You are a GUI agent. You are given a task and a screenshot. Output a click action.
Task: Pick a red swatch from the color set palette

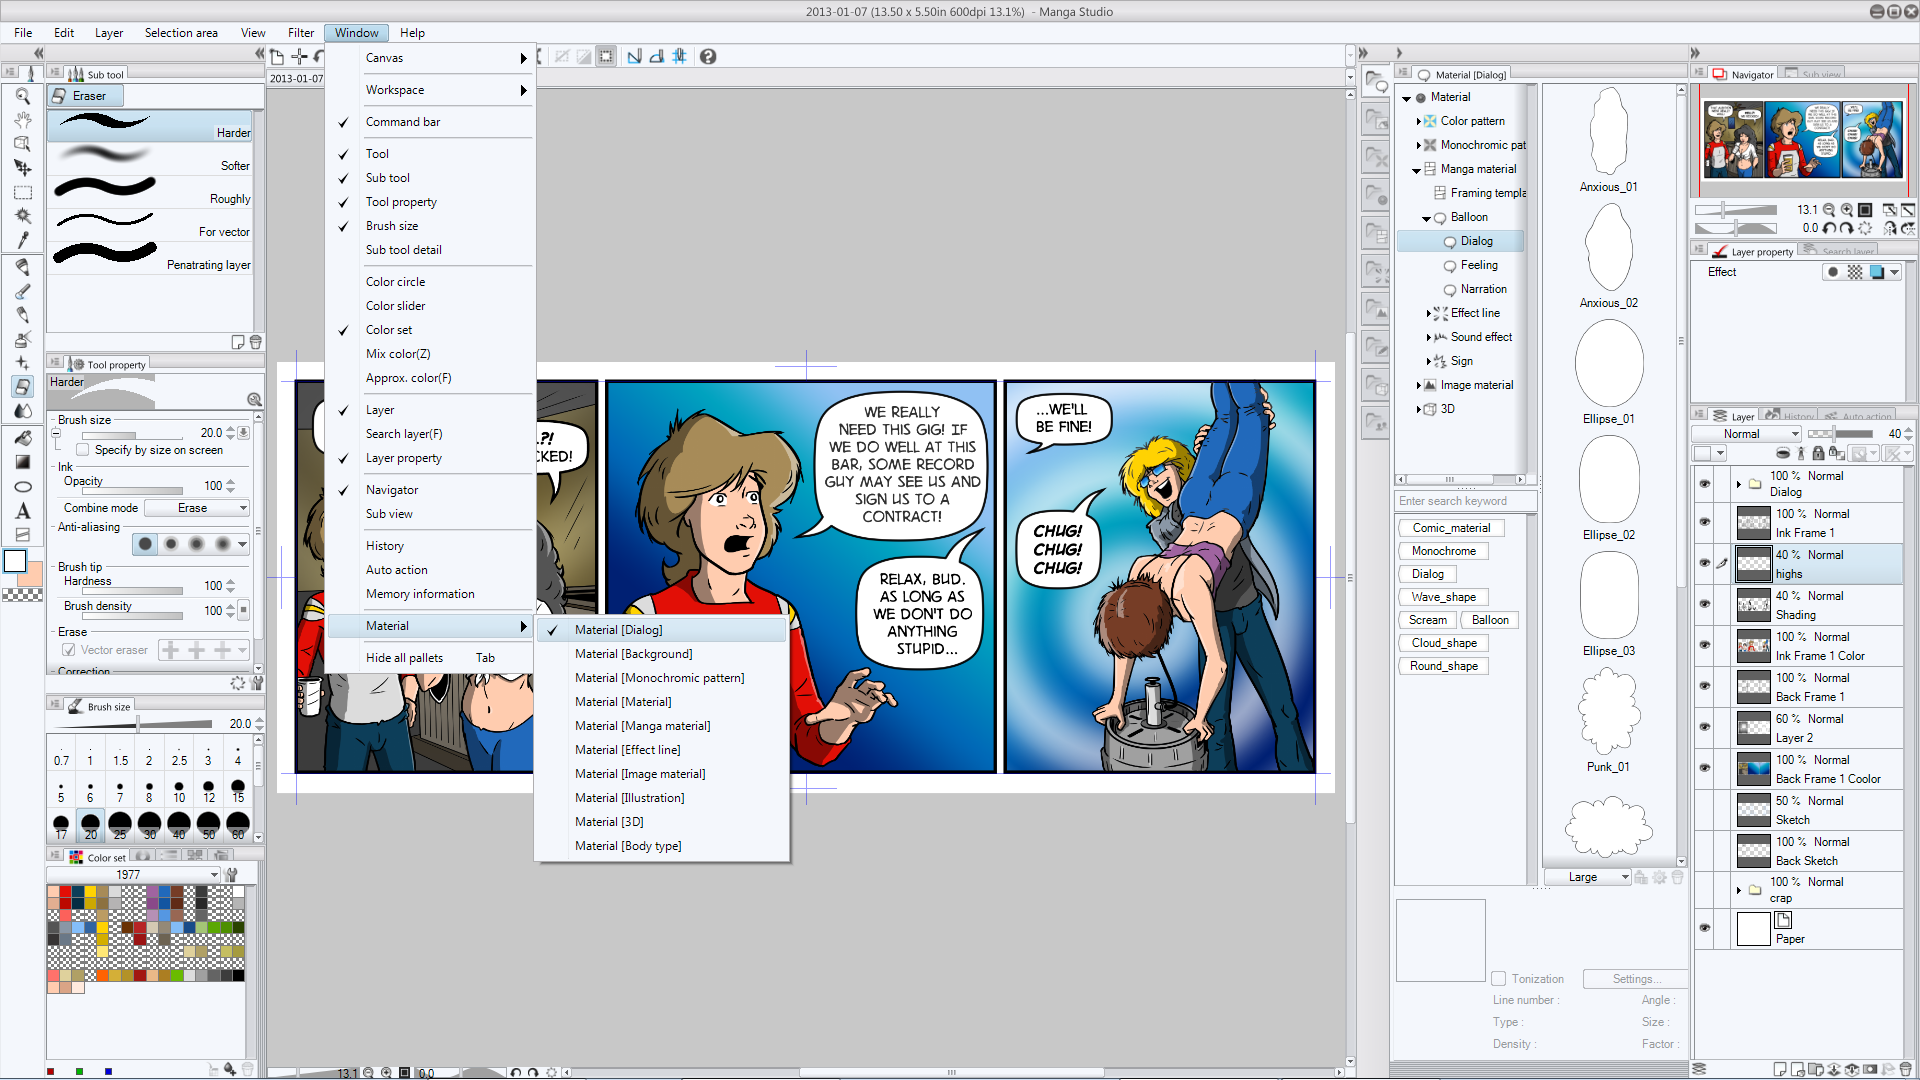63,892
